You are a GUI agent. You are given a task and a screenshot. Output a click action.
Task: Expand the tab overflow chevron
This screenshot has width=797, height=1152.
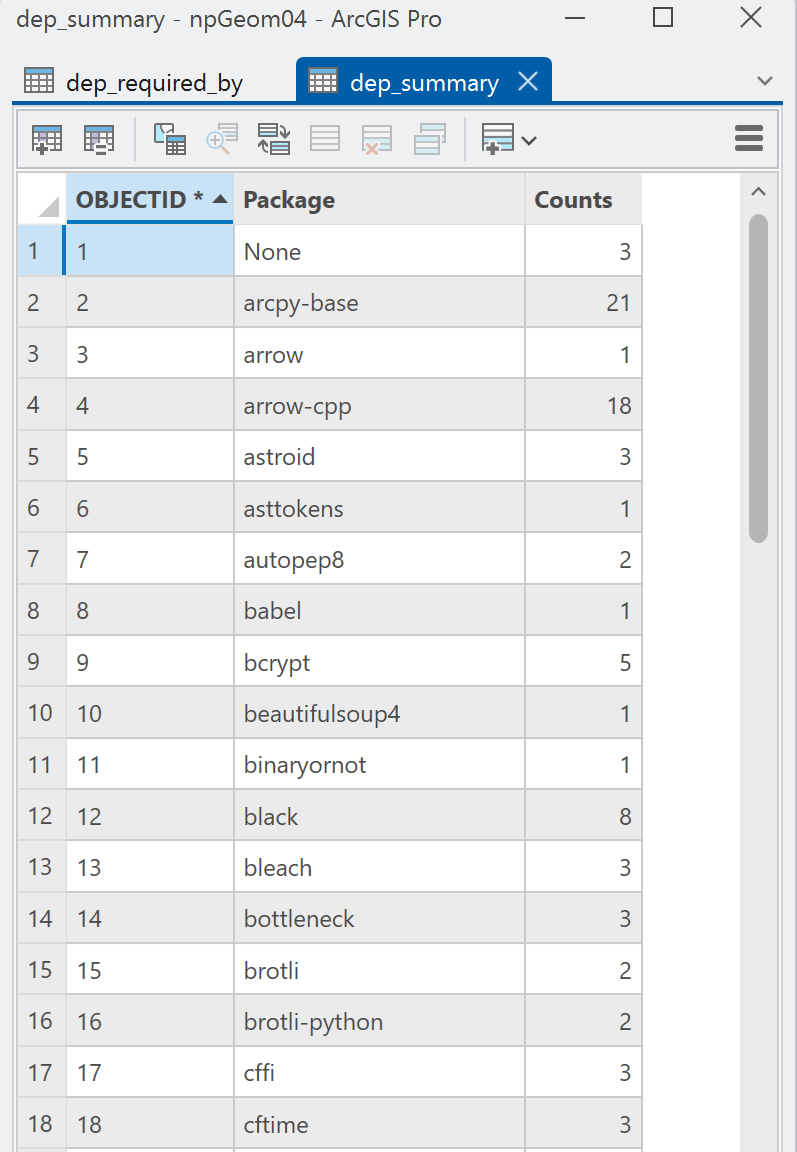(765, 80)
